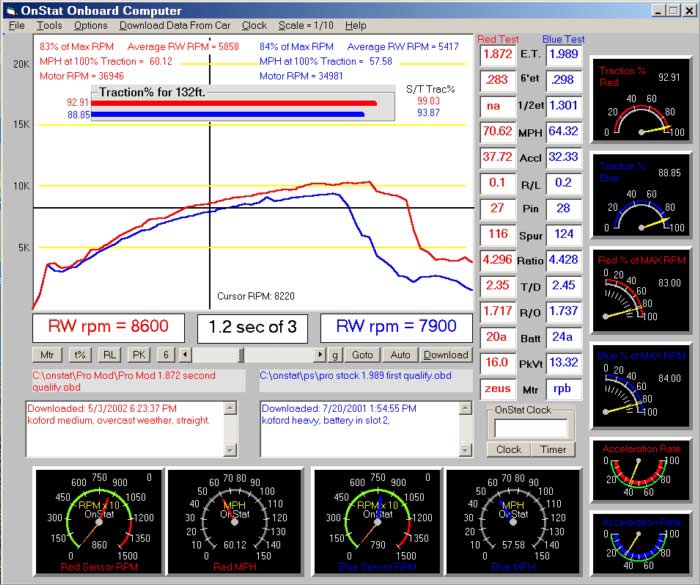Click blue Spur value 124
Image resolution: width=700 pixels, height=585 pixels.
point(564,234)
